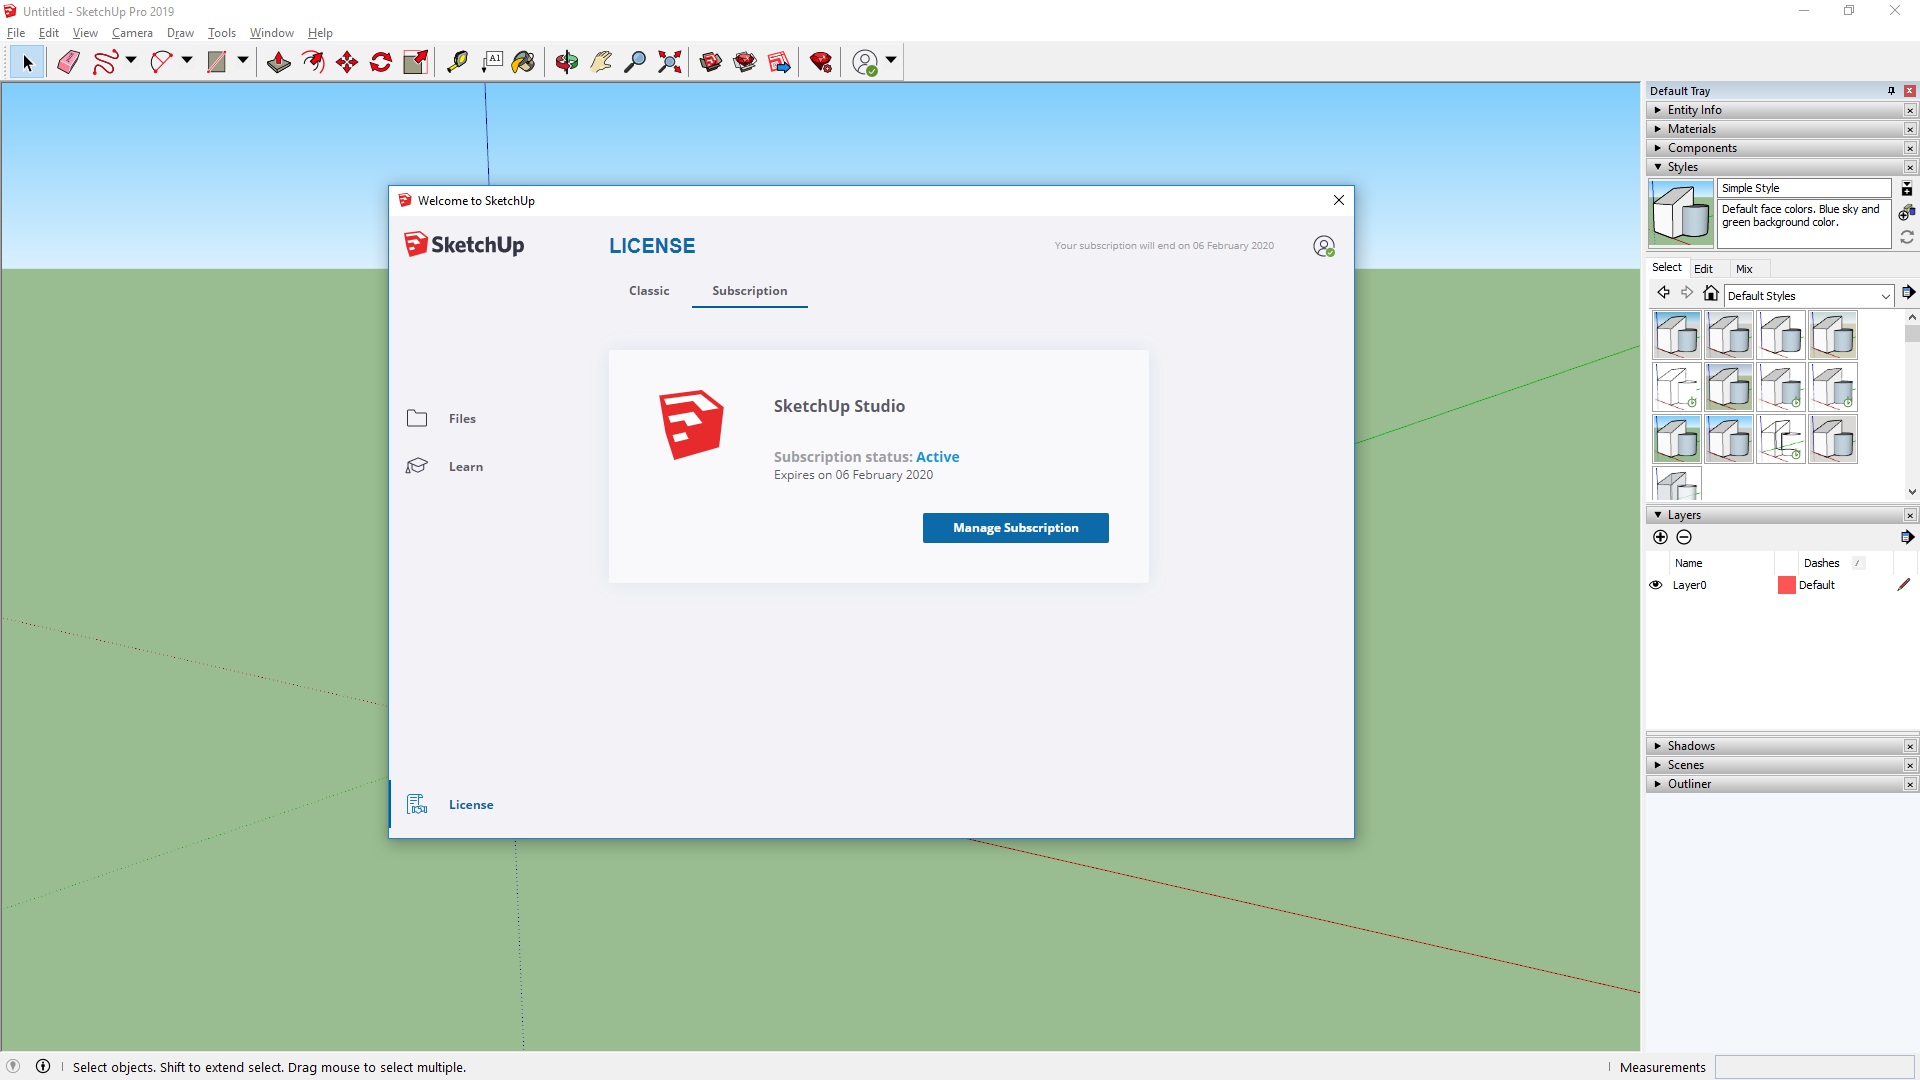Click Remove Layer minus icon
The height and width of the screenshot is (1080, 1920).
(x=1684, y=537)
